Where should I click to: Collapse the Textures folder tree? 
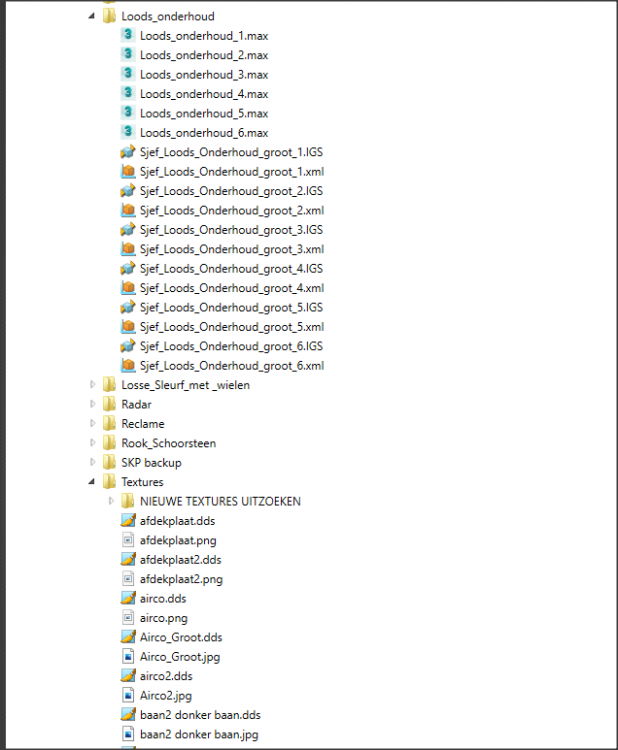[x=93, y=482]
